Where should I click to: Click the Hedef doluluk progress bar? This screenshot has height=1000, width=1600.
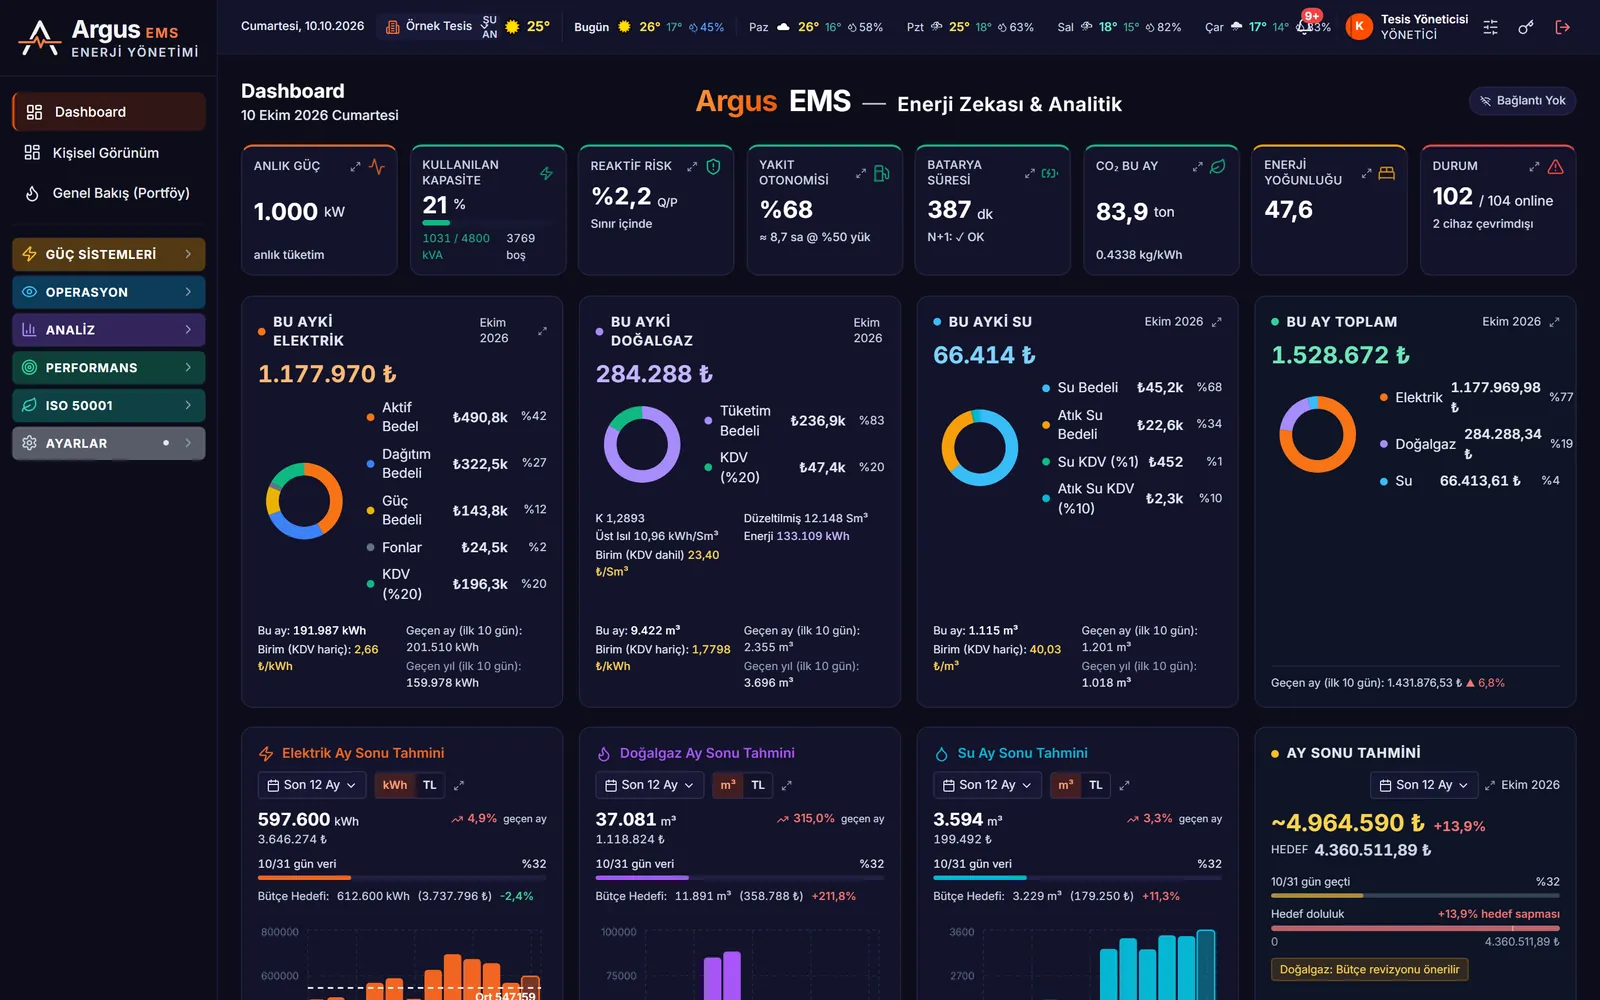pos(1415,928)
